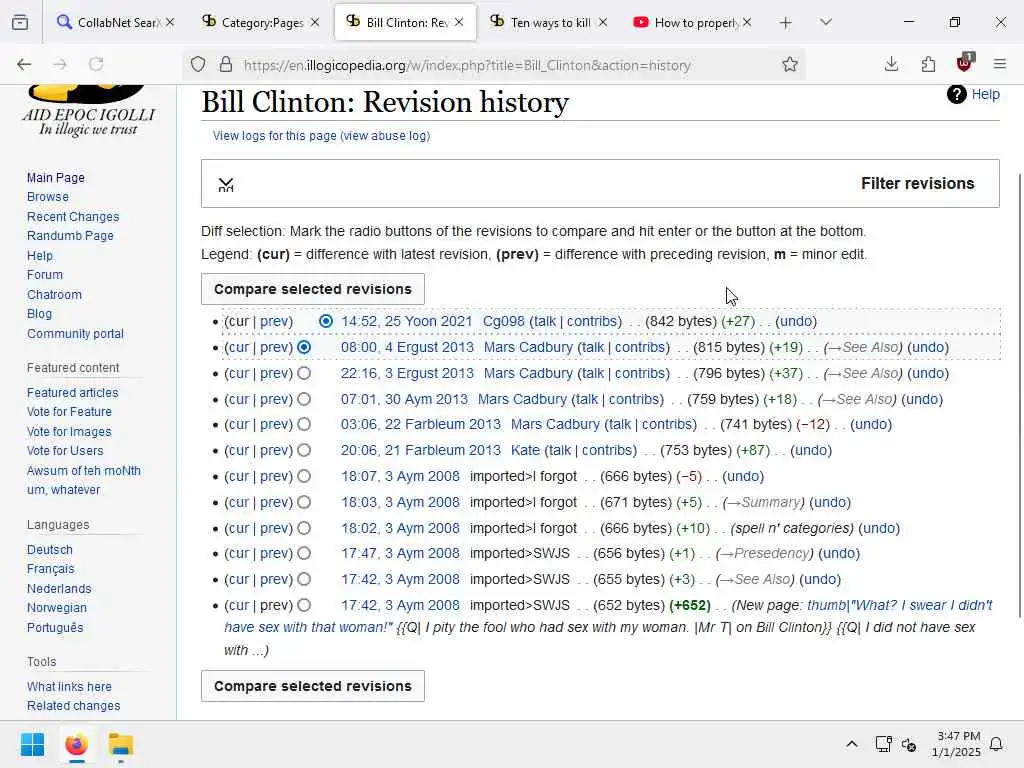Switch to the How to properly YouTube tab
1024x768 pixels.
[x=692, y=23]
